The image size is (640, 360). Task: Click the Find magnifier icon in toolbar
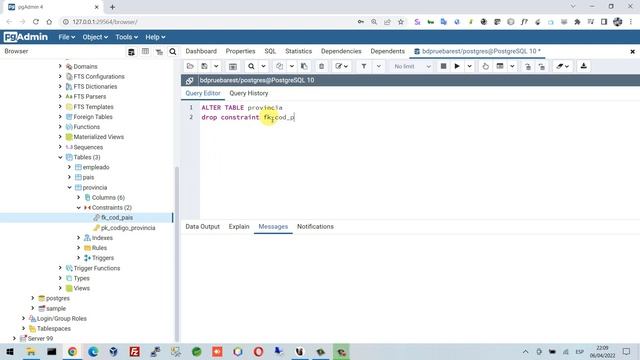[251, 66]
